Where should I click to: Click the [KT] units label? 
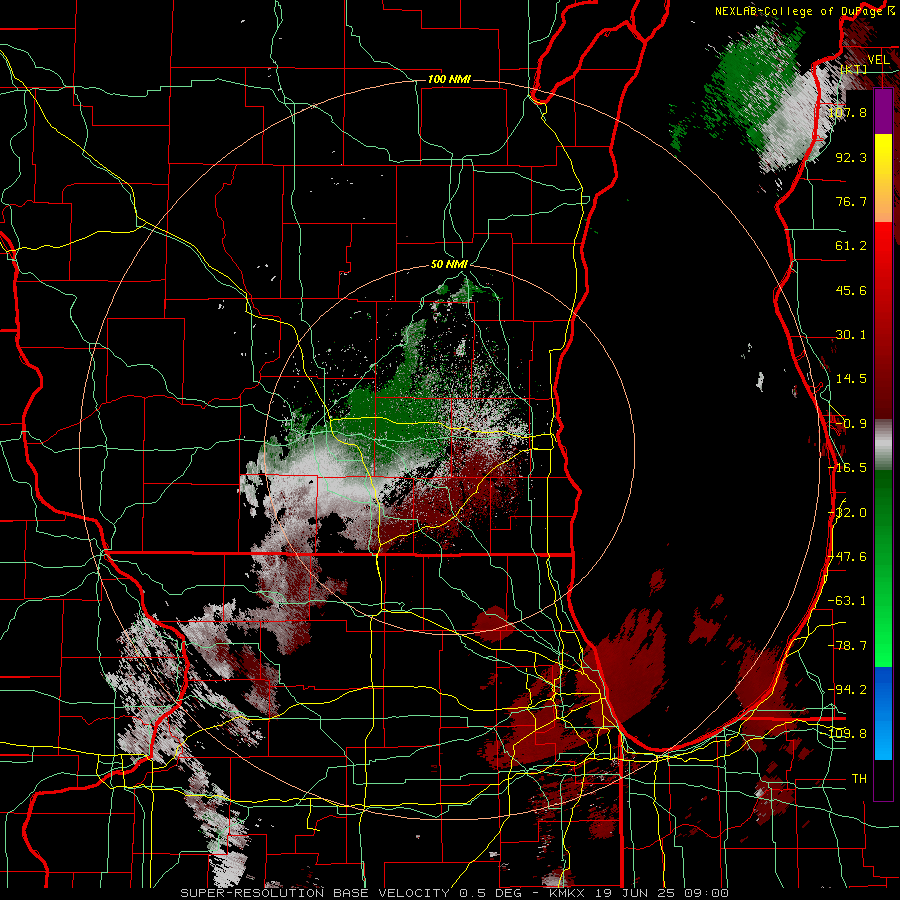854,70
